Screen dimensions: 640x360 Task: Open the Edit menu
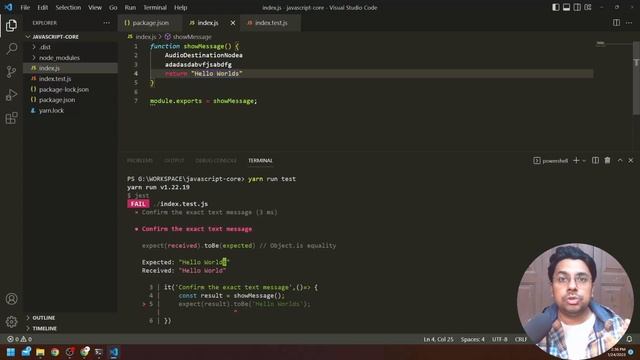[42, 7]
